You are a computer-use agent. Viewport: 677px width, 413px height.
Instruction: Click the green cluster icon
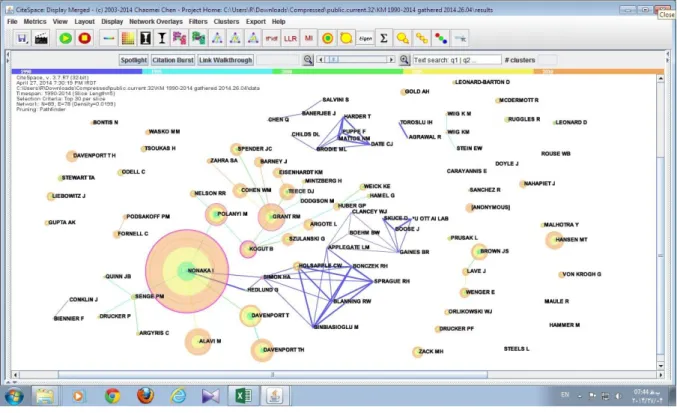coord(198,38)
